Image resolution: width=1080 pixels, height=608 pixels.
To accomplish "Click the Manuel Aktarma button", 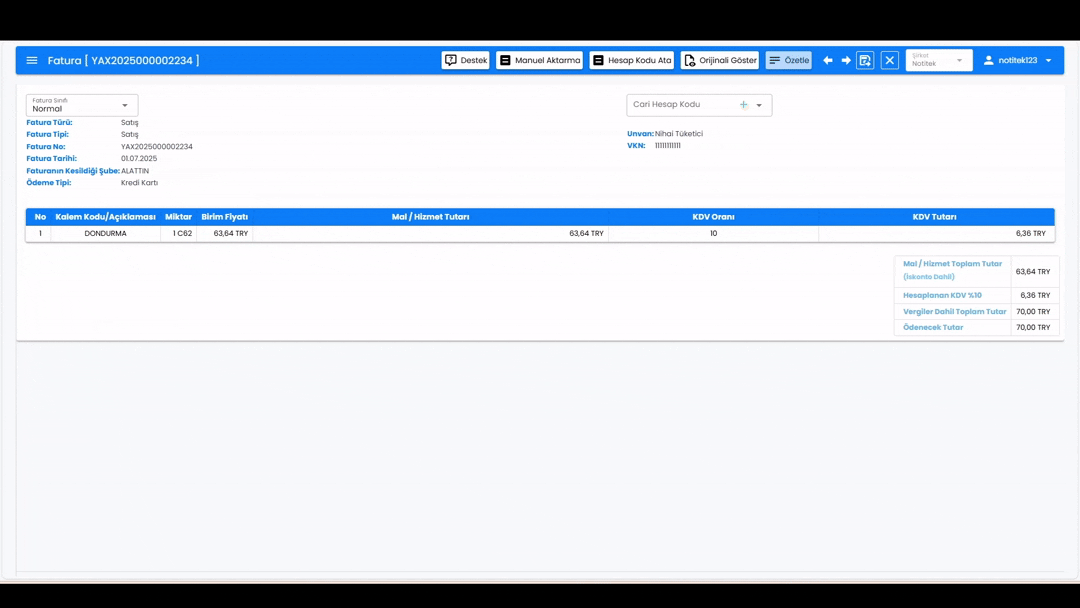I will [x=539, y=60].
